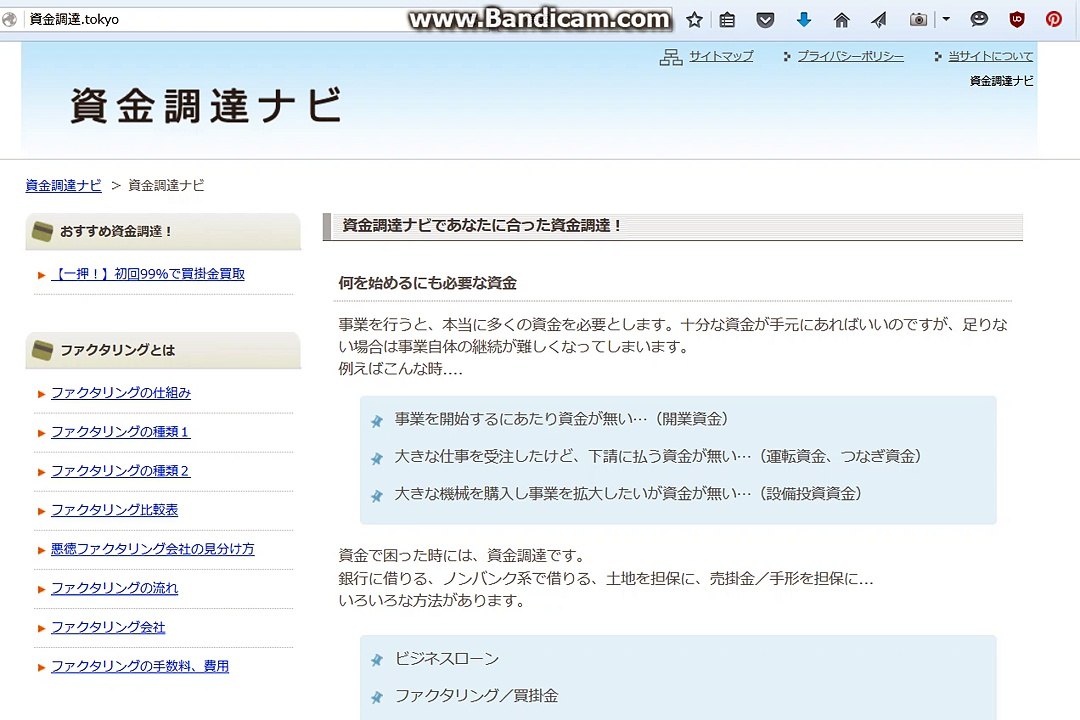
Task: Click arrow bullet before ファクタリング比較表
Action: tap(41, 511)
